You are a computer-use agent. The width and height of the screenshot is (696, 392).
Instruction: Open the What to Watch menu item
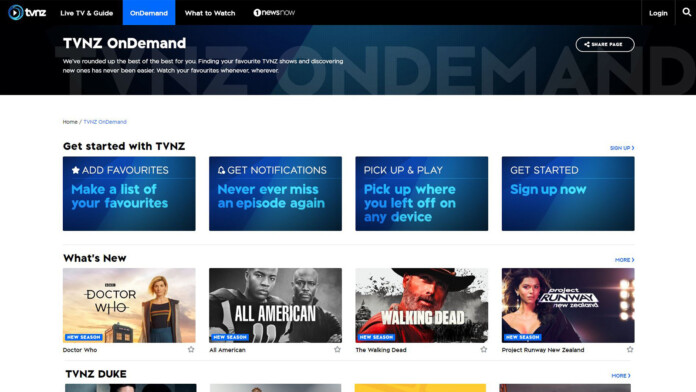[x=210, y=13]
